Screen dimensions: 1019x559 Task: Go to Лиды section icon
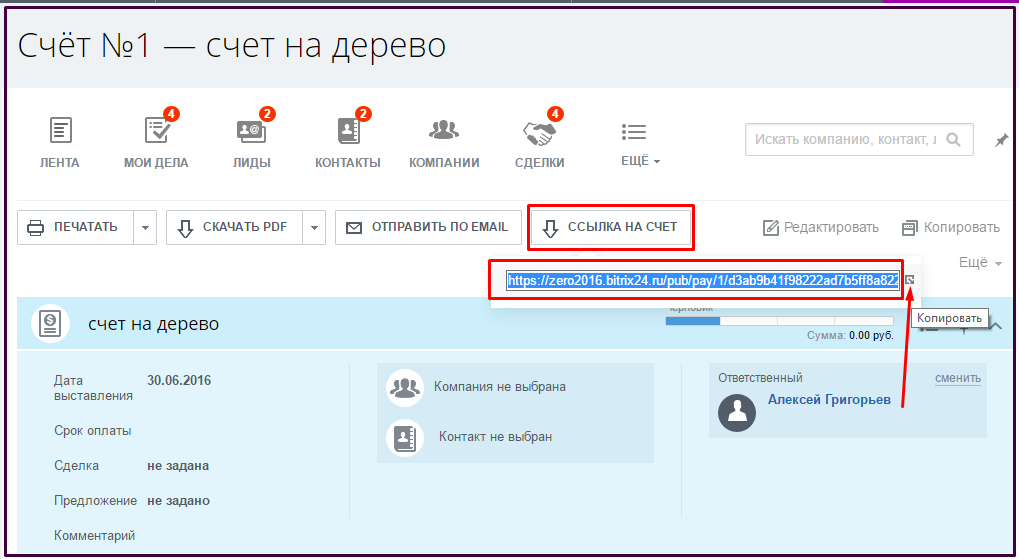coord(252,130)
